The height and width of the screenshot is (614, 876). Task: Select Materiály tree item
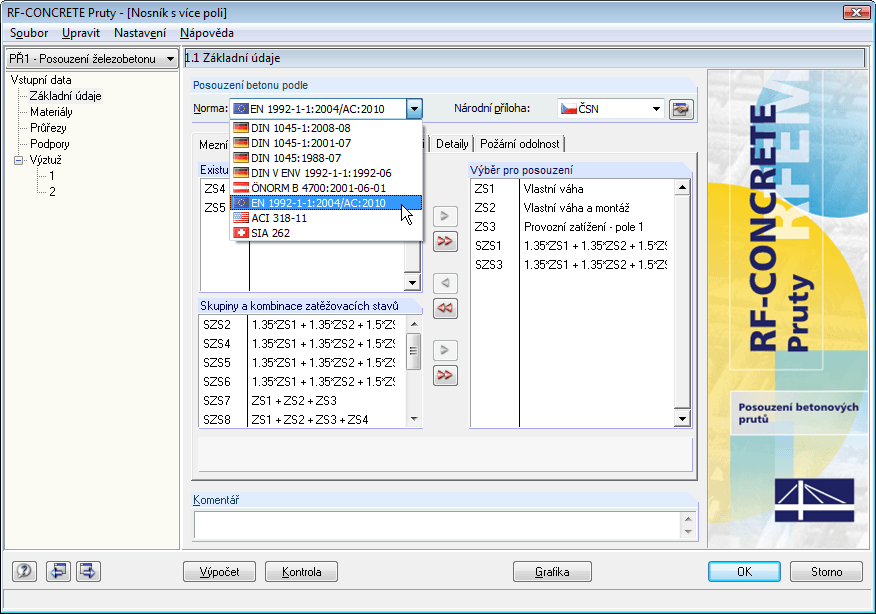click(51, 112)
